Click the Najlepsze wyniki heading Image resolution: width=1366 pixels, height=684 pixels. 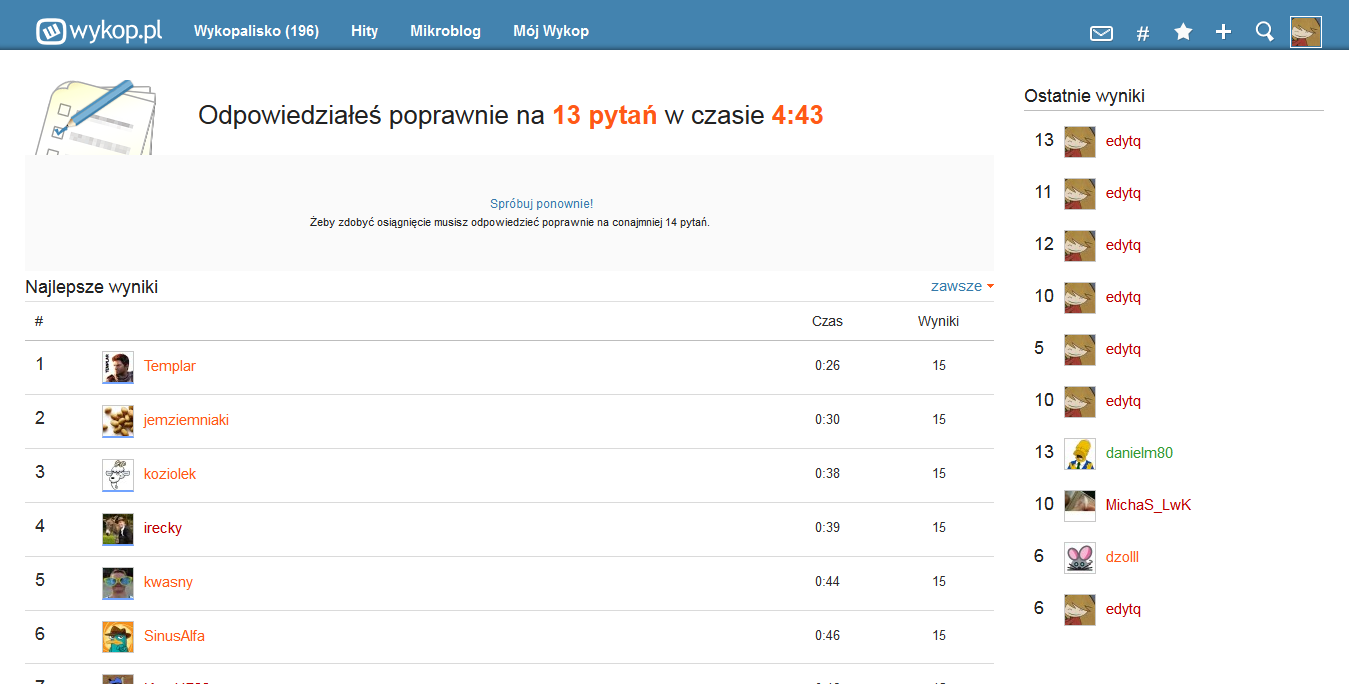[x=91, y=287]
